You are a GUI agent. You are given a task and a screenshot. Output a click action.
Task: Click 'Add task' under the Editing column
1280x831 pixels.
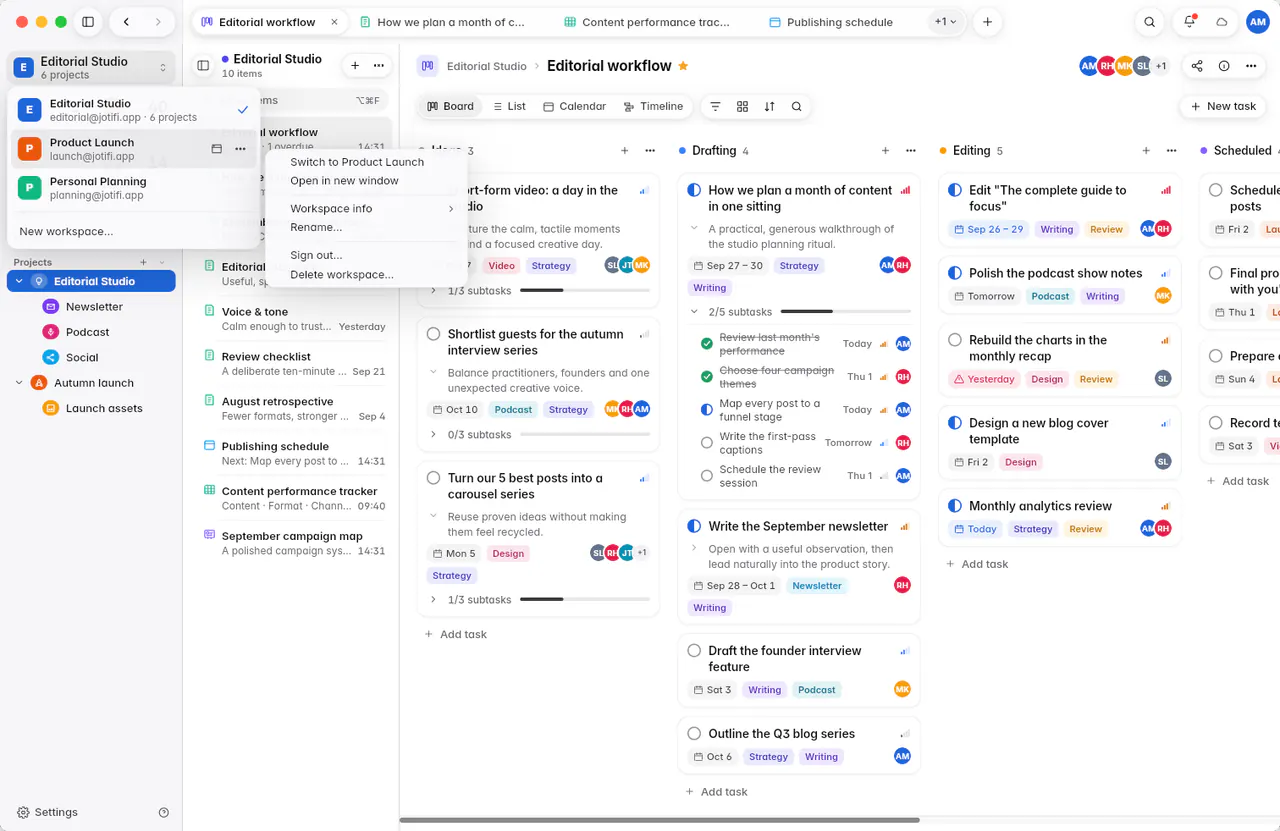[x=977, y=564]
